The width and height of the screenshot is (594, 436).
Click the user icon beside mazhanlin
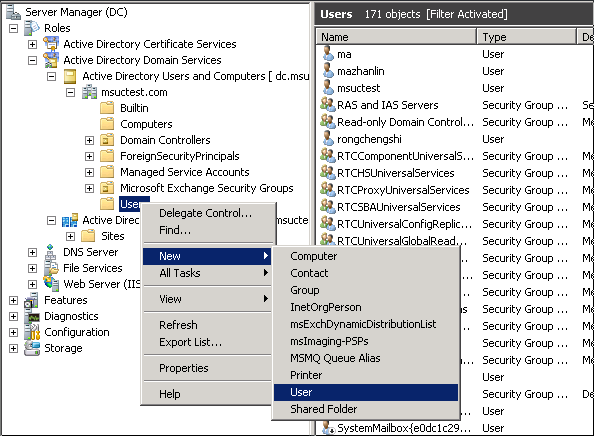click(x=328, y=71)
